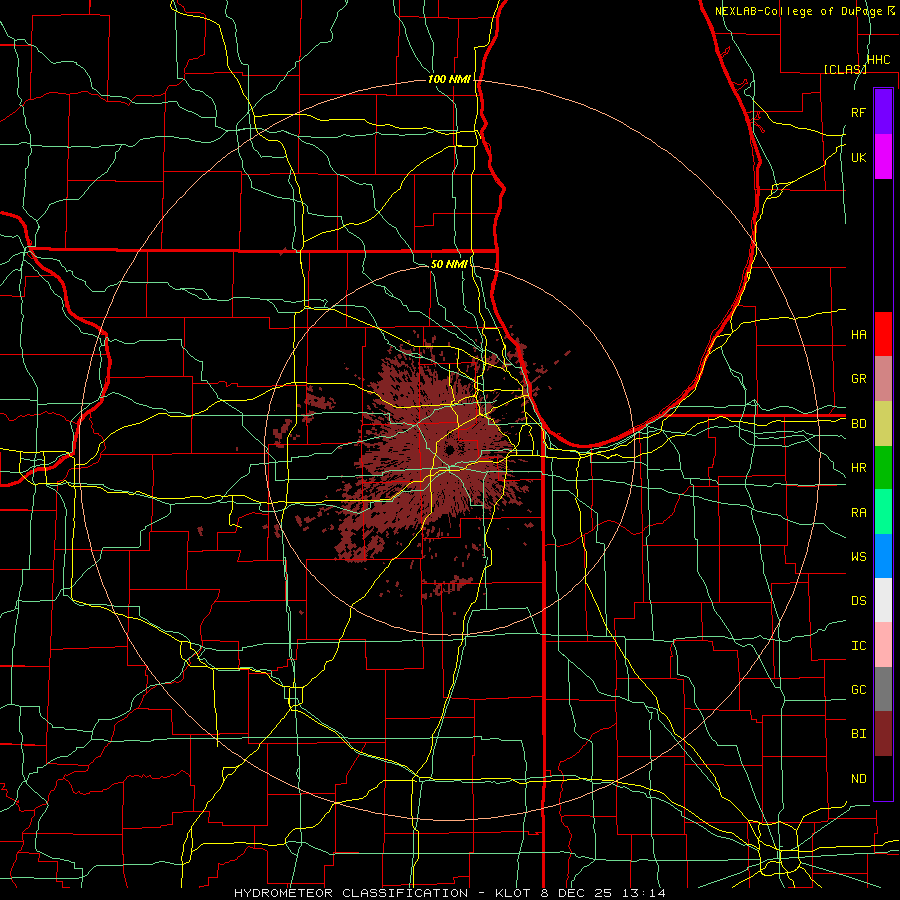900x900 pixels.
Task: Click the [CLAS] units label
Action: tap(845, 69)
